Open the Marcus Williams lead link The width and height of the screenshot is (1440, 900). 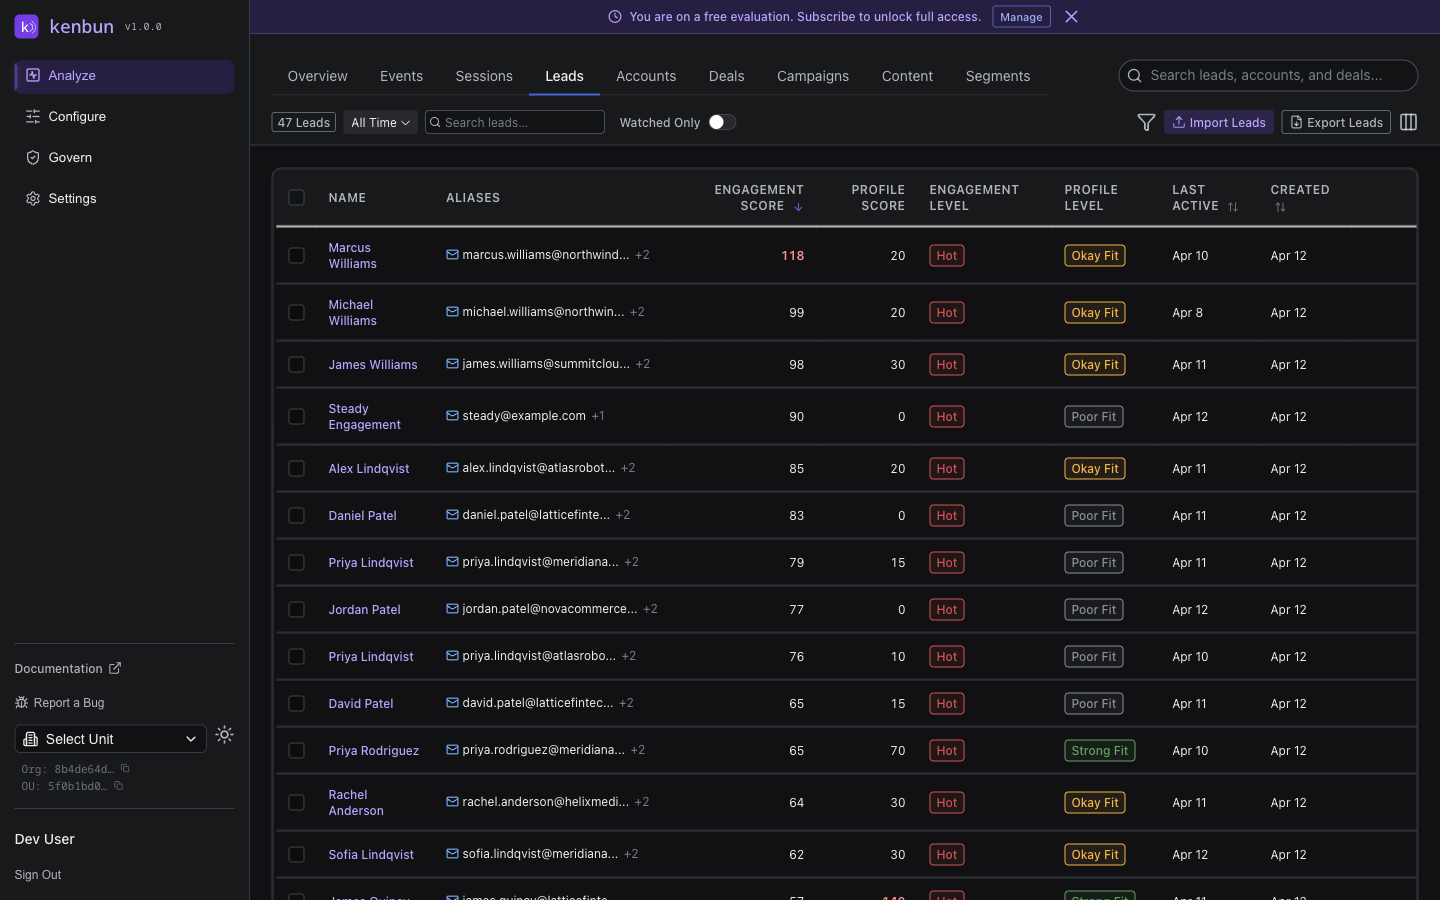(353, 256)
